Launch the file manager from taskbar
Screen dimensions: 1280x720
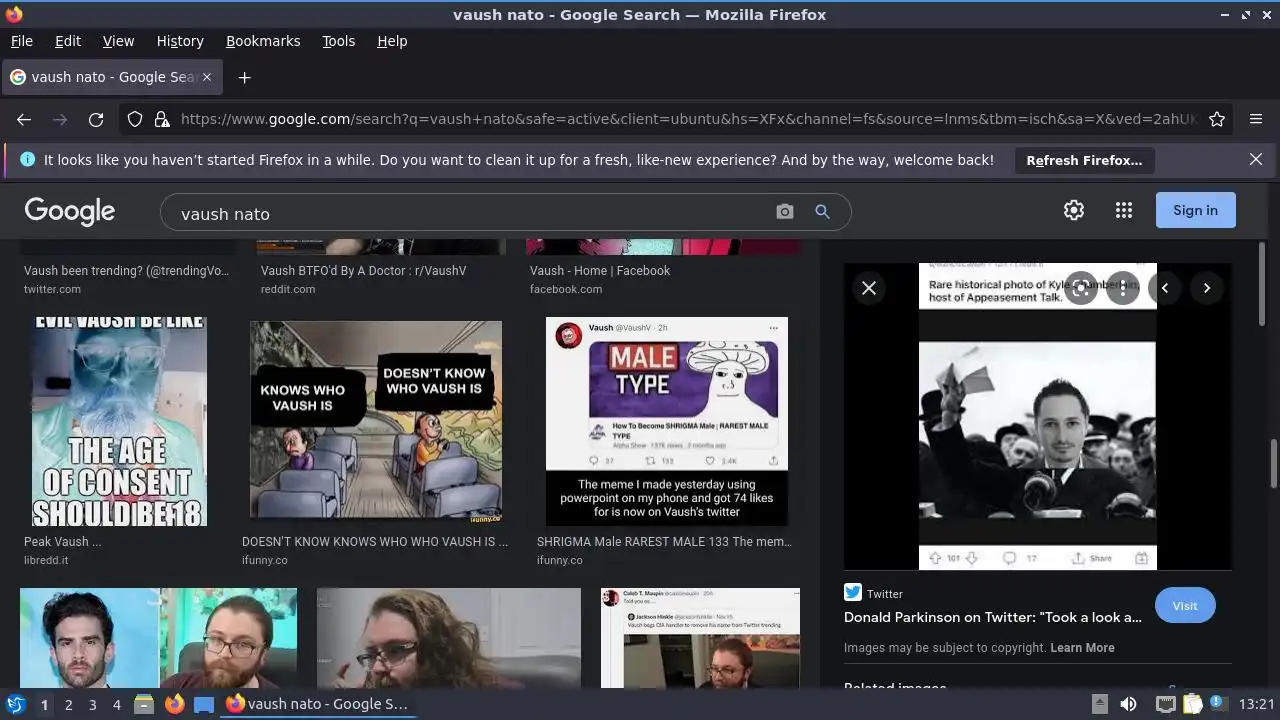pos(144,704)
